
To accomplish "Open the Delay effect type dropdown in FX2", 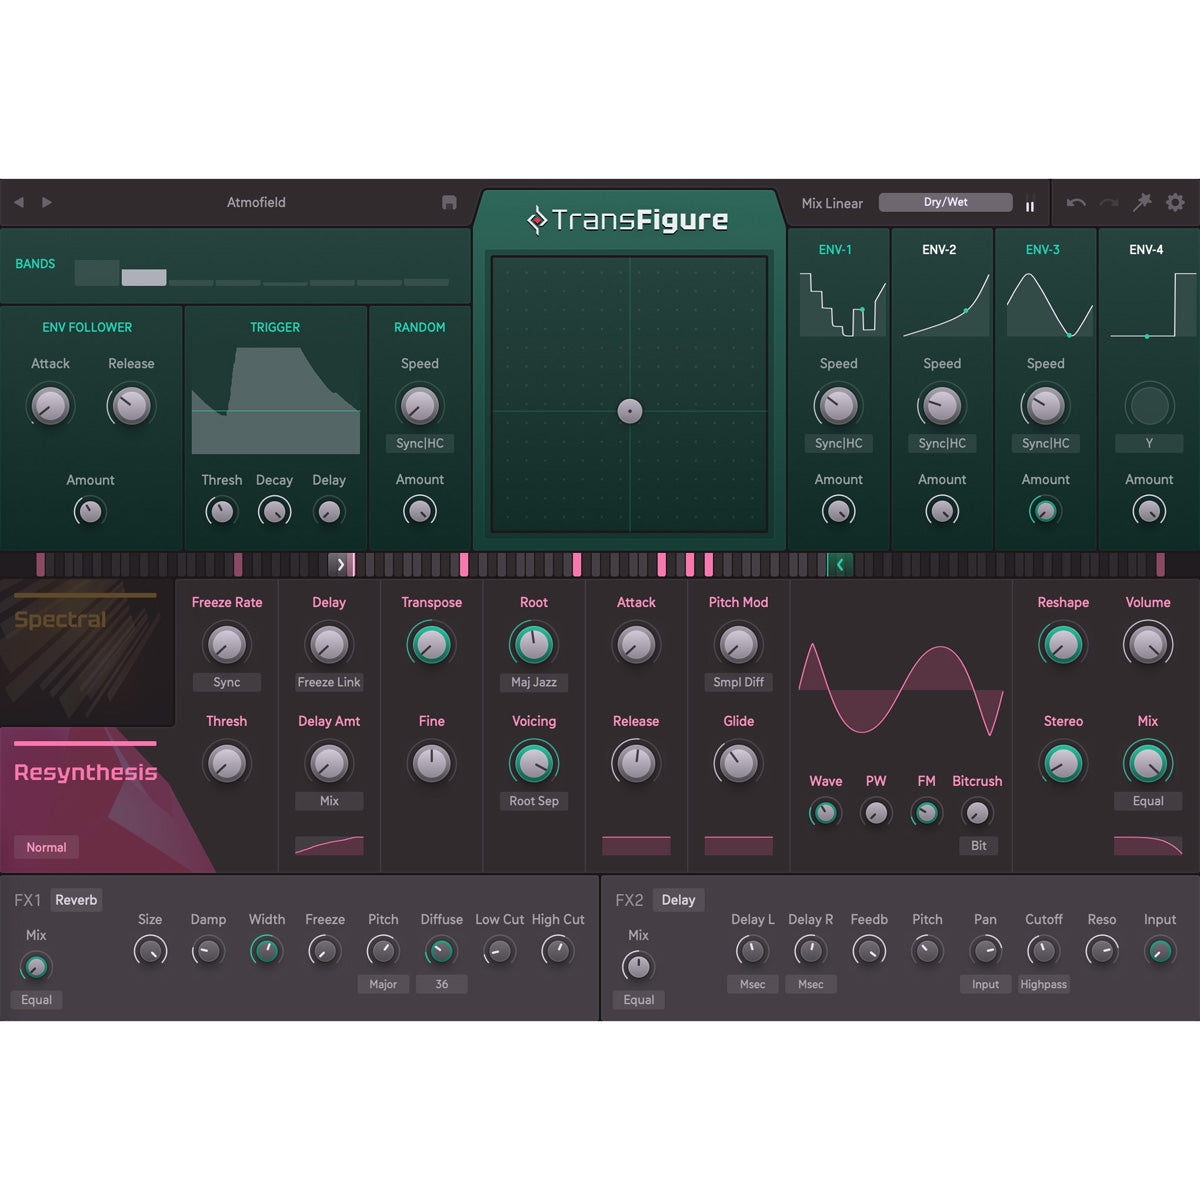I will click(678, 900).
